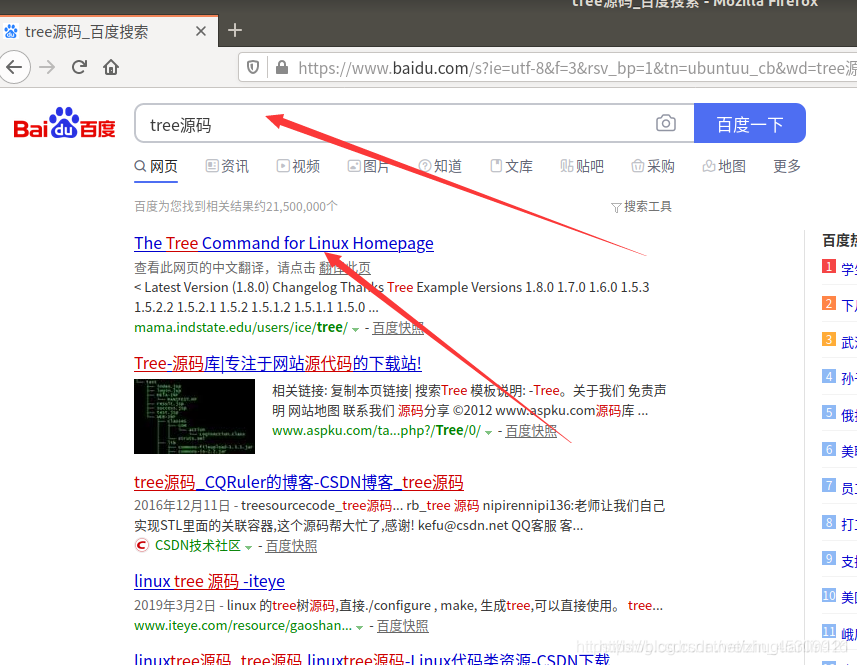
Task: Open the 更多 menu item
Action: point(786,166)
